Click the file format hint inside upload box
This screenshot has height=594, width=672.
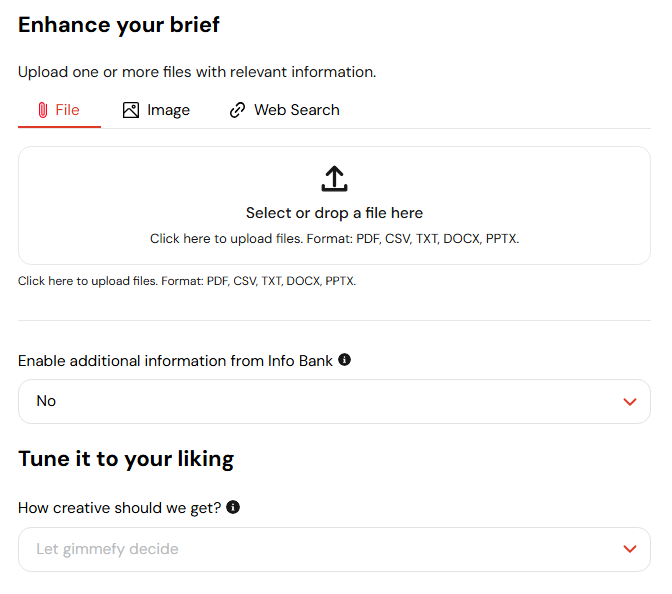pos(334,238)
